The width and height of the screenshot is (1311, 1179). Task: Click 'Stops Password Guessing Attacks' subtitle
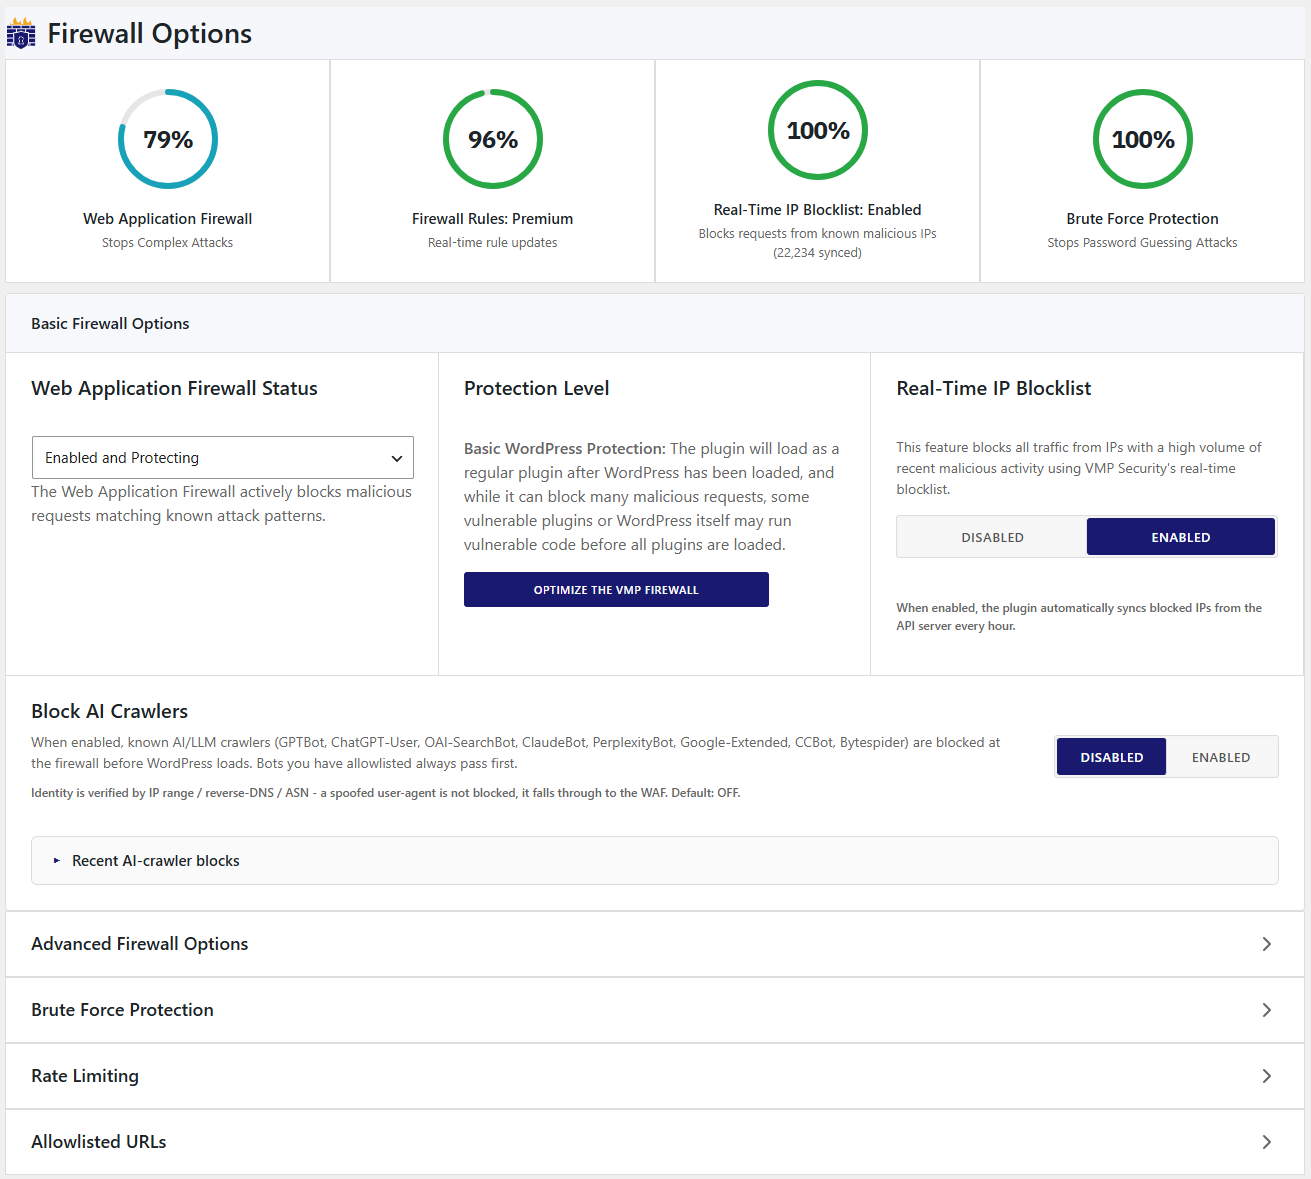tap(1143, 243)
